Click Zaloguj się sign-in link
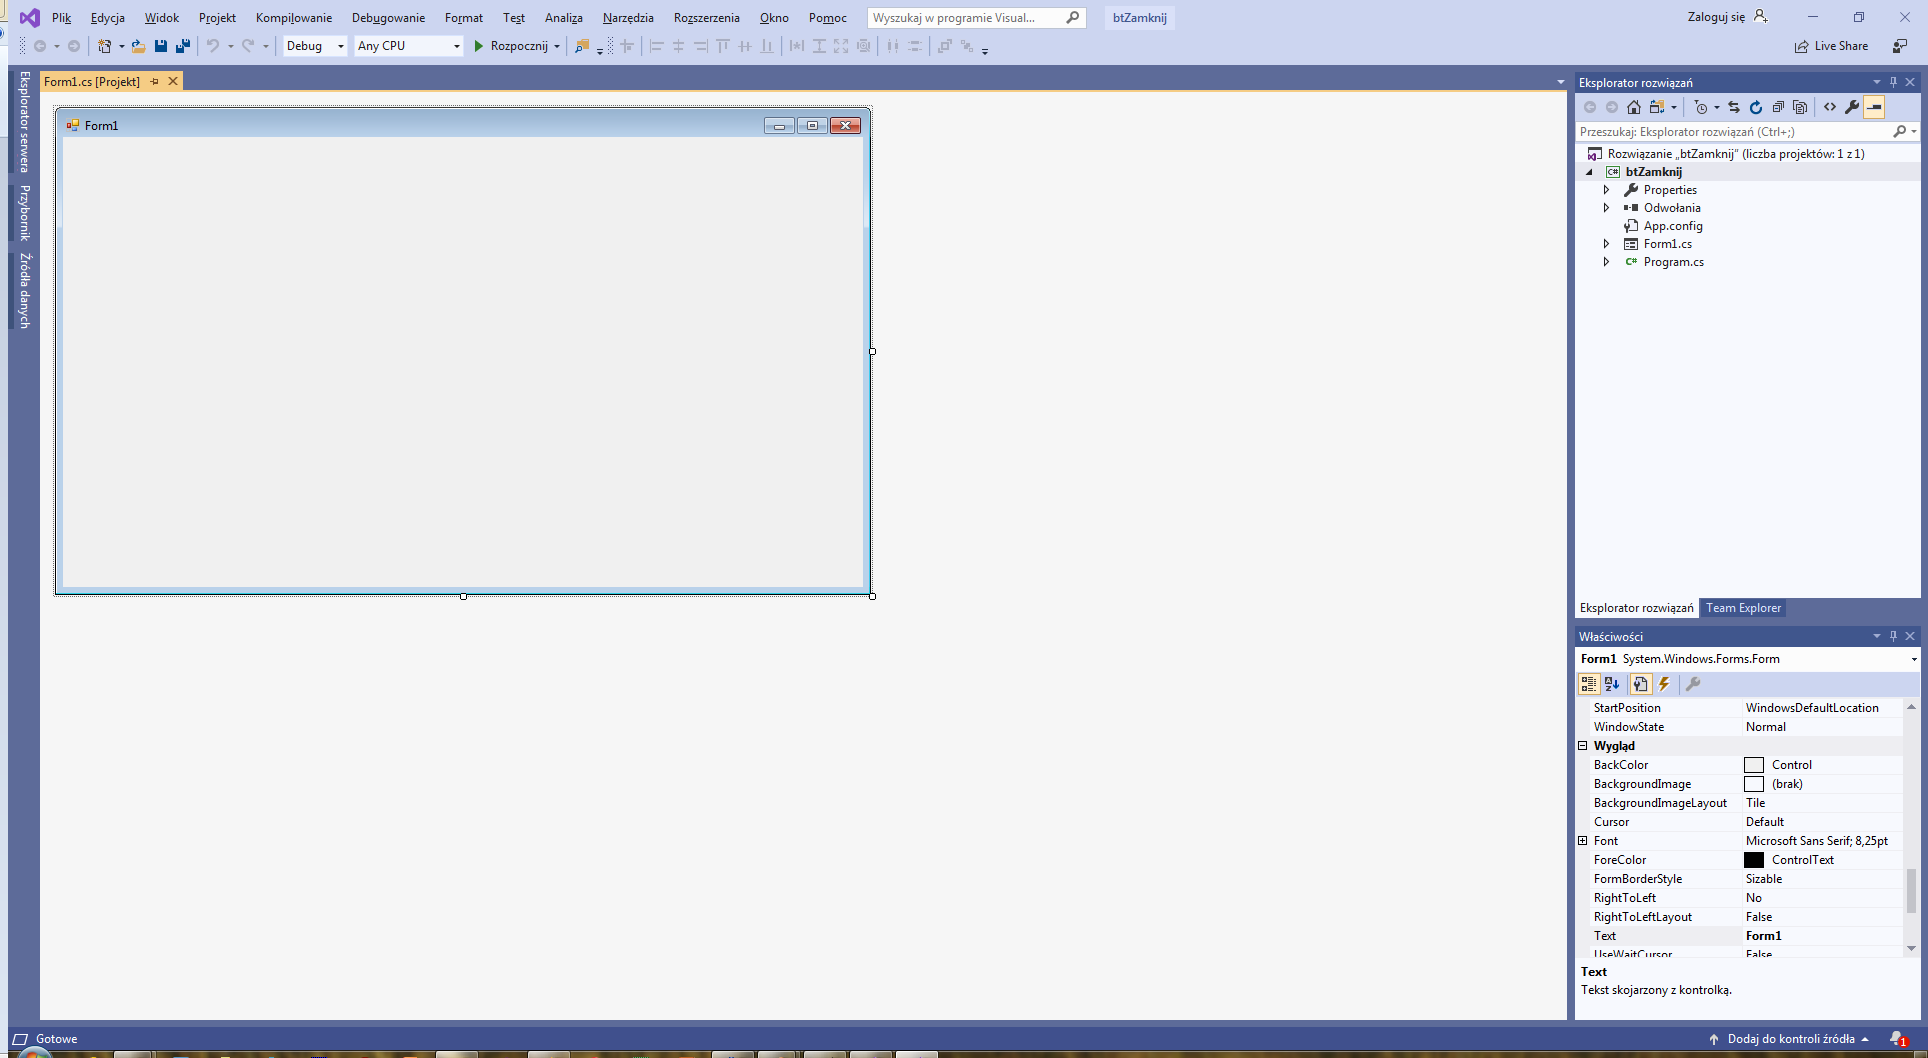 click(x=1716, y=17)
